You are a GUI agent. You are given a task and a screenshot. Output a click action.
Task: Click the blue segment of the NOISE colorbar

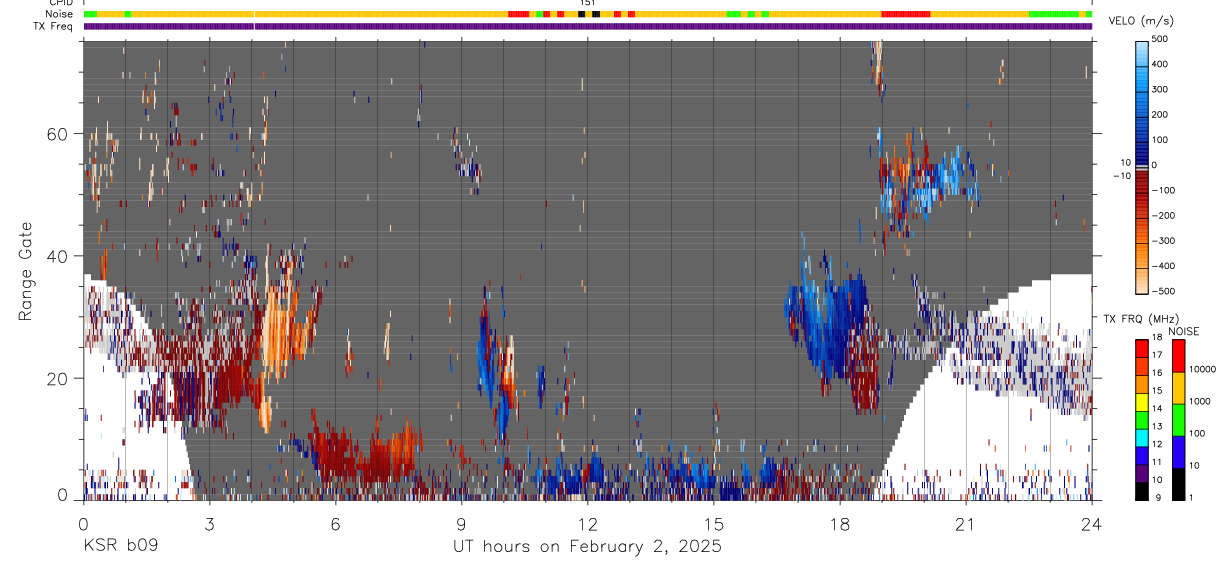click(x=1179, y=451)
